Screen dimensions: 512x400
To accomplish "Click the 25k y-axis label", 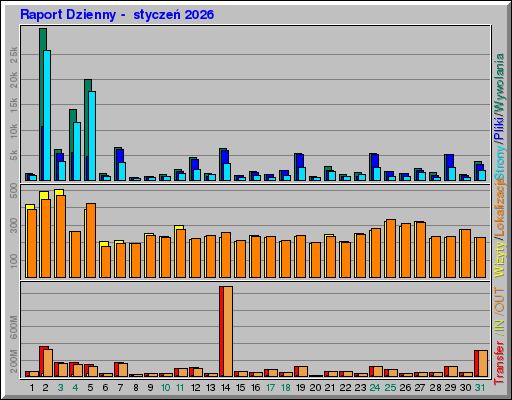I will pyautogui.click(x=14, y=55).
